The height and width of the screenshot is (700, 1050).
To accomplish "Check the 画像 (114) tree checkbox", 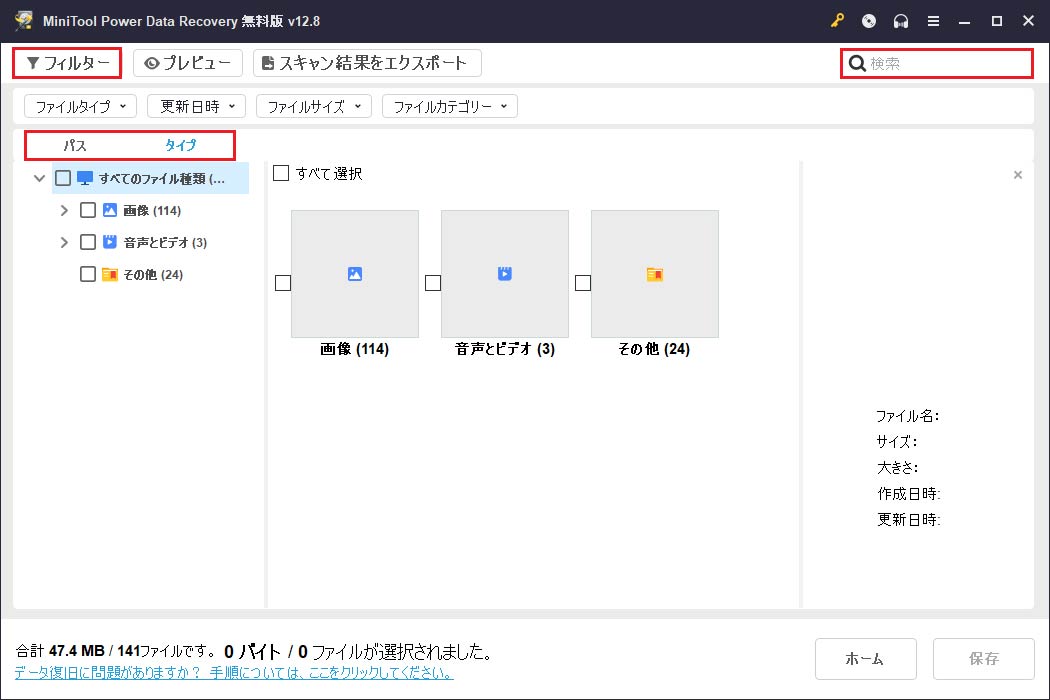I will pyautogui.click(x=88, y=210).
